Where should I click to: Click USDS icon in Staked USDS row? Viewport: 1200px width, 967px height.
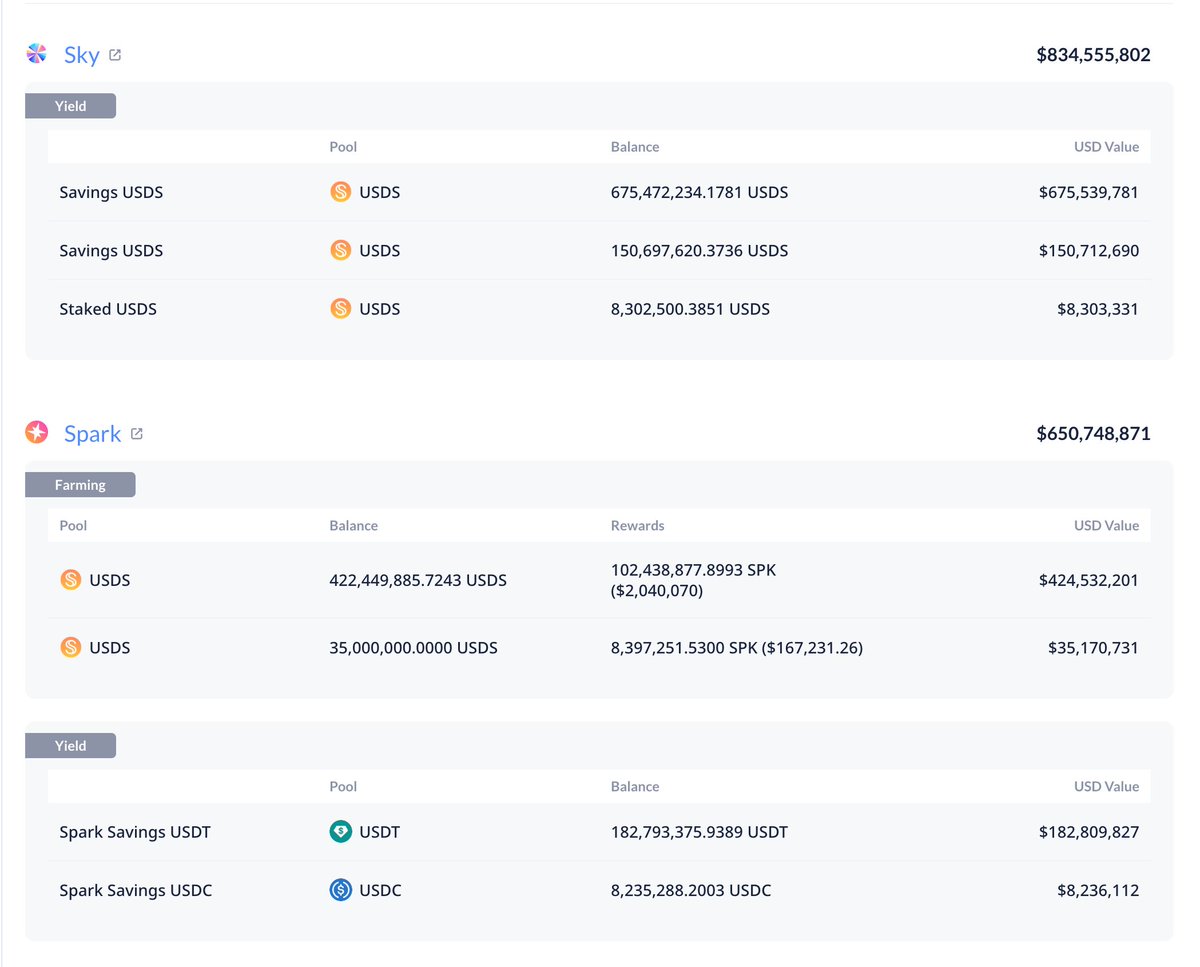(341, 309)
